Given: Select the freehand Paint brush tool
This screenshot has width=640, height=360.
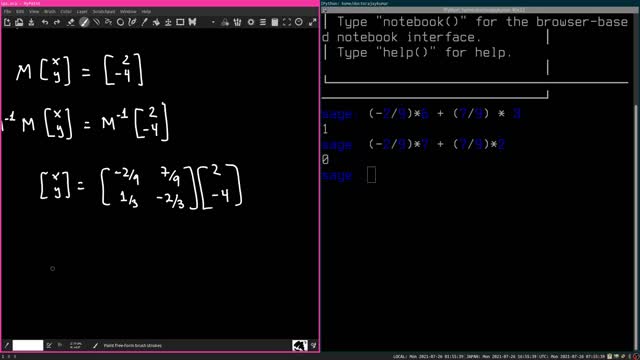Looking at the screenshot, I should pos(84,22).
